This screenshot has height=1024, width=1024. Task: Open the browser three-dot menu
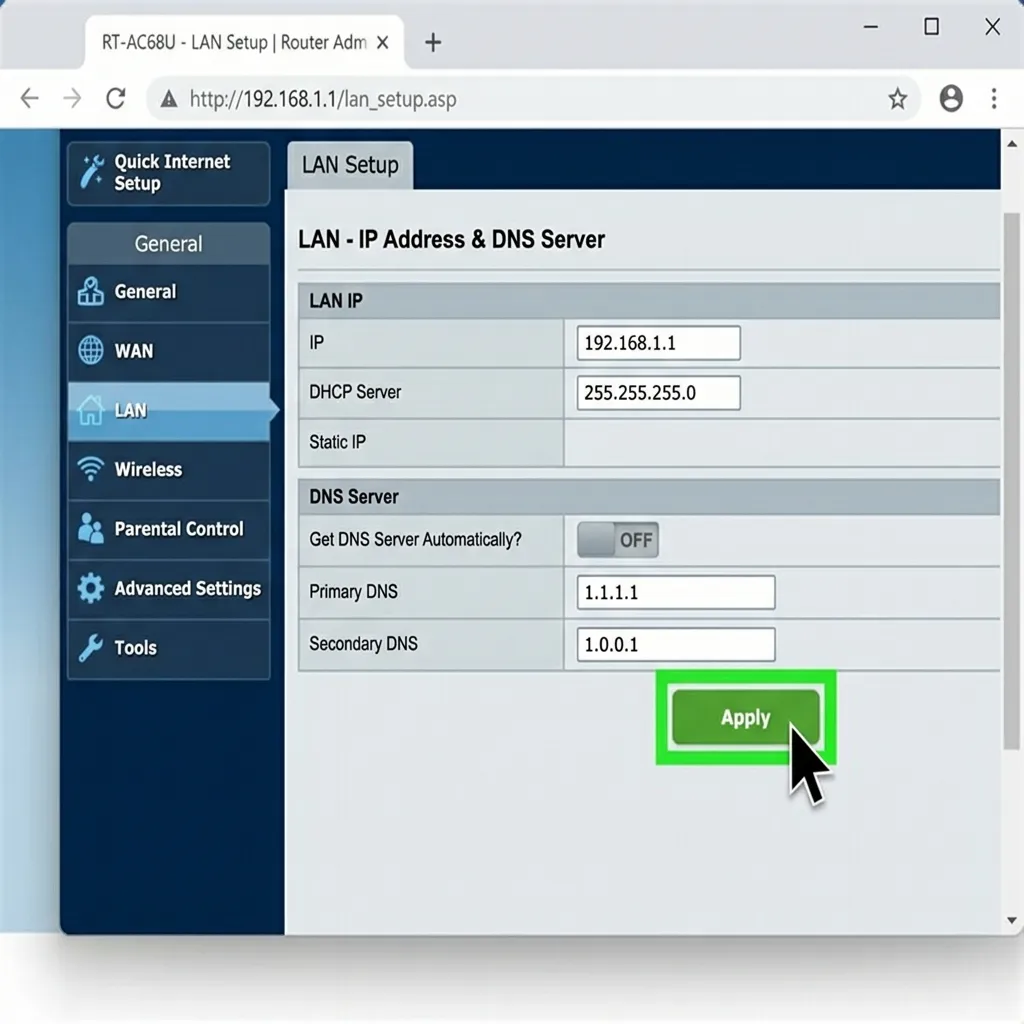[994, 99]
